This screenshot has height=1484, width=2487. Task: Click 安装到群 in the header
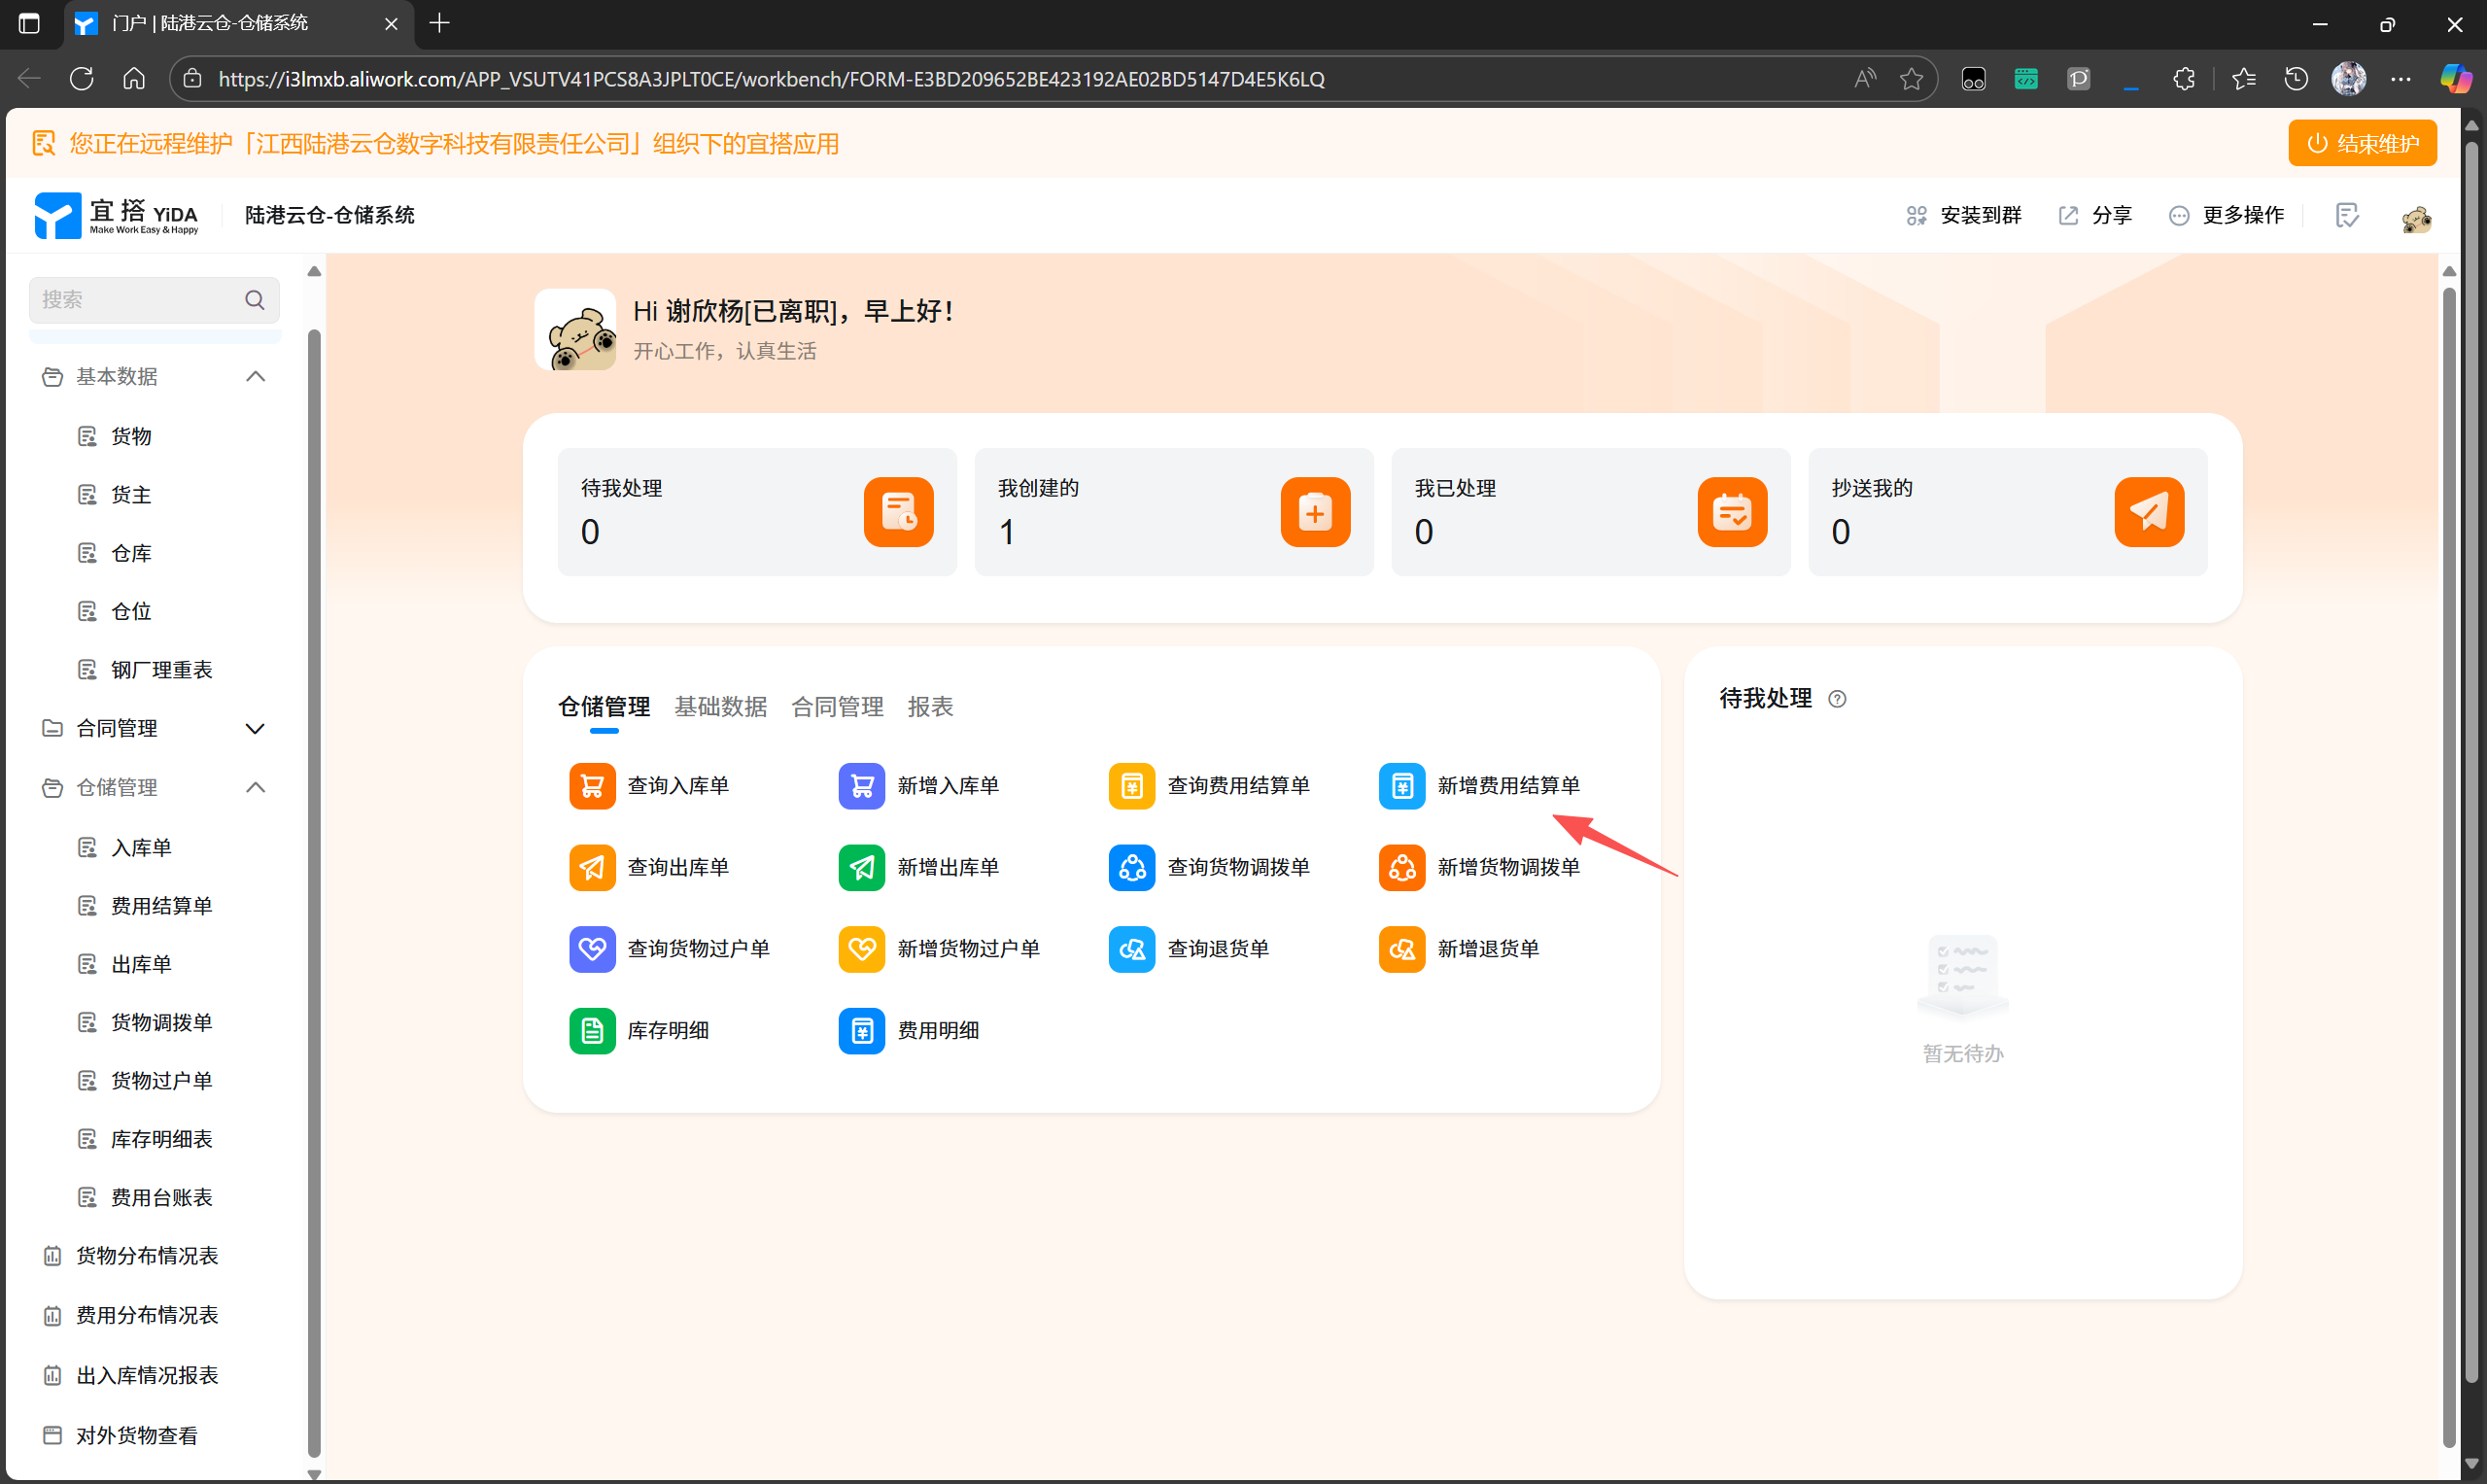[x=1964, y=215]
